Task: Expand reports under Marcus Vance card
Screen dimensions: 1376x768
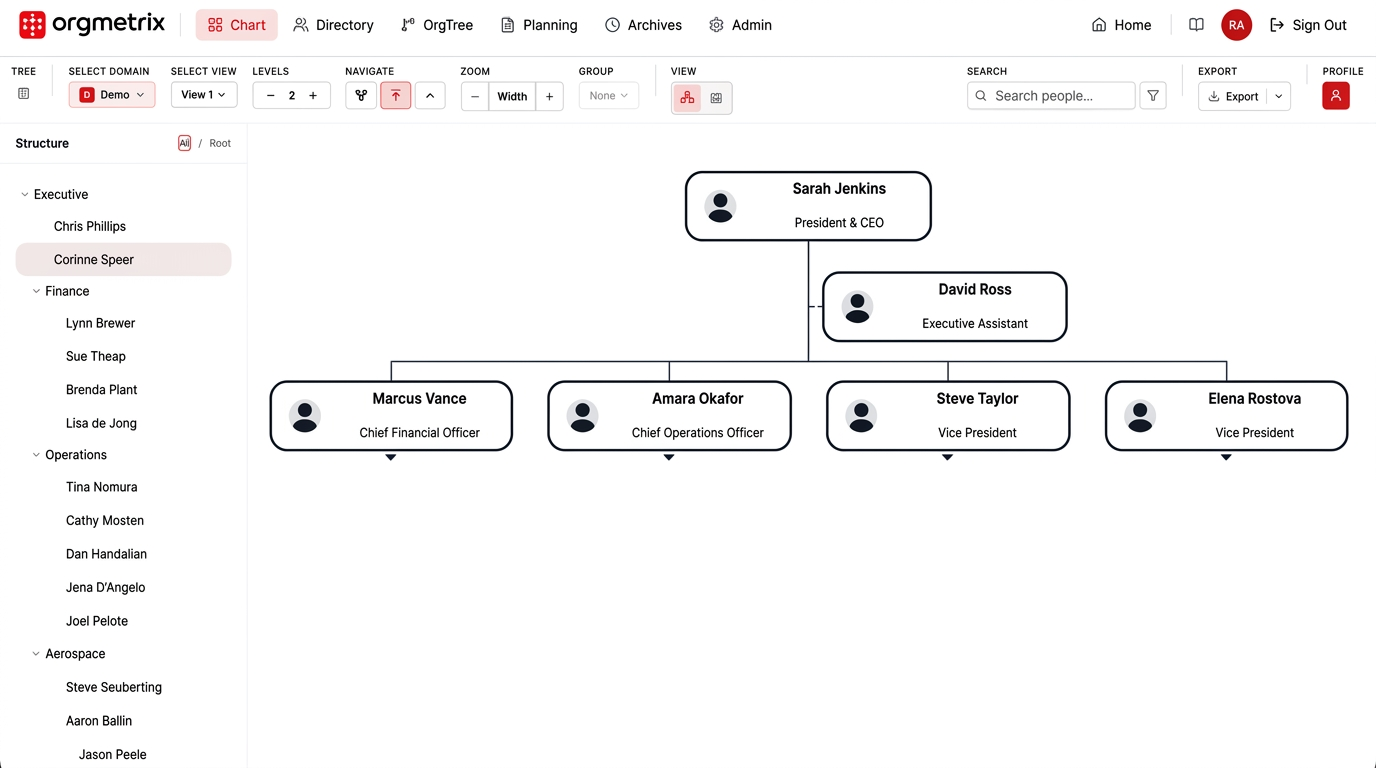Action: (x=391, y=457)
